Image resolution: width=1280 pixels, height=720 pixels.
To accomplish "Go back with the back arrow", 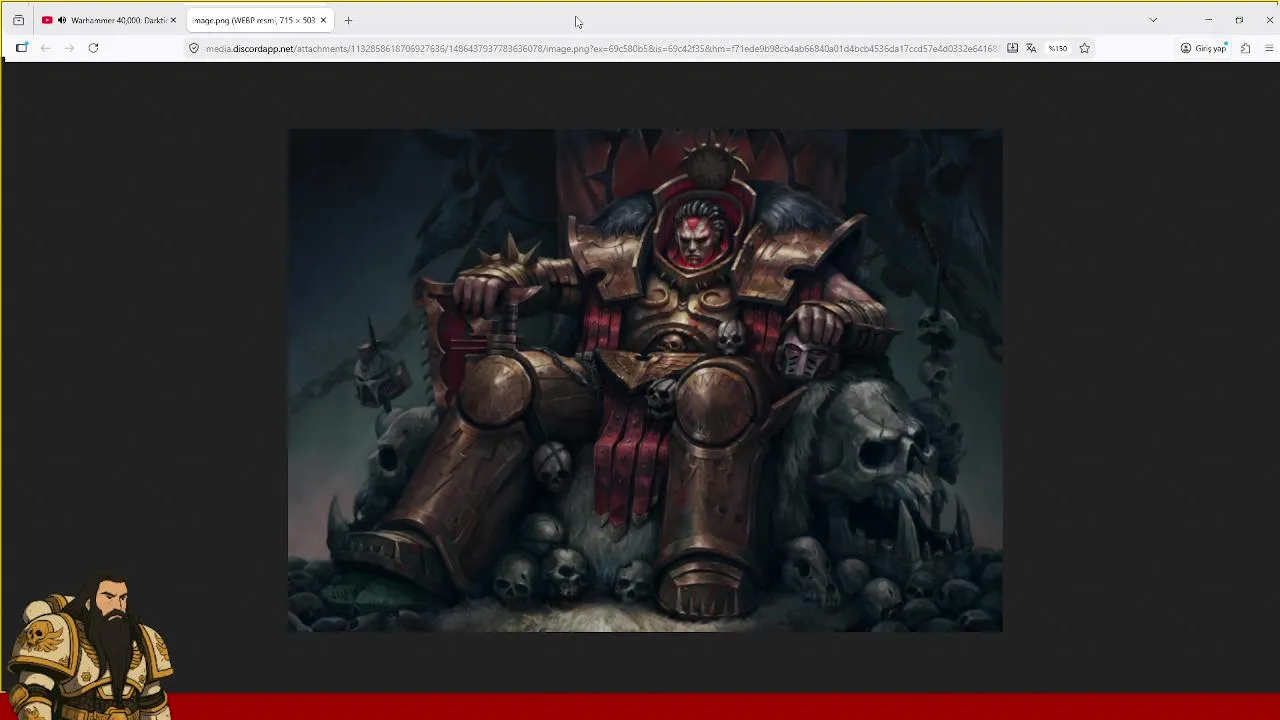I will tap(45, 48).
